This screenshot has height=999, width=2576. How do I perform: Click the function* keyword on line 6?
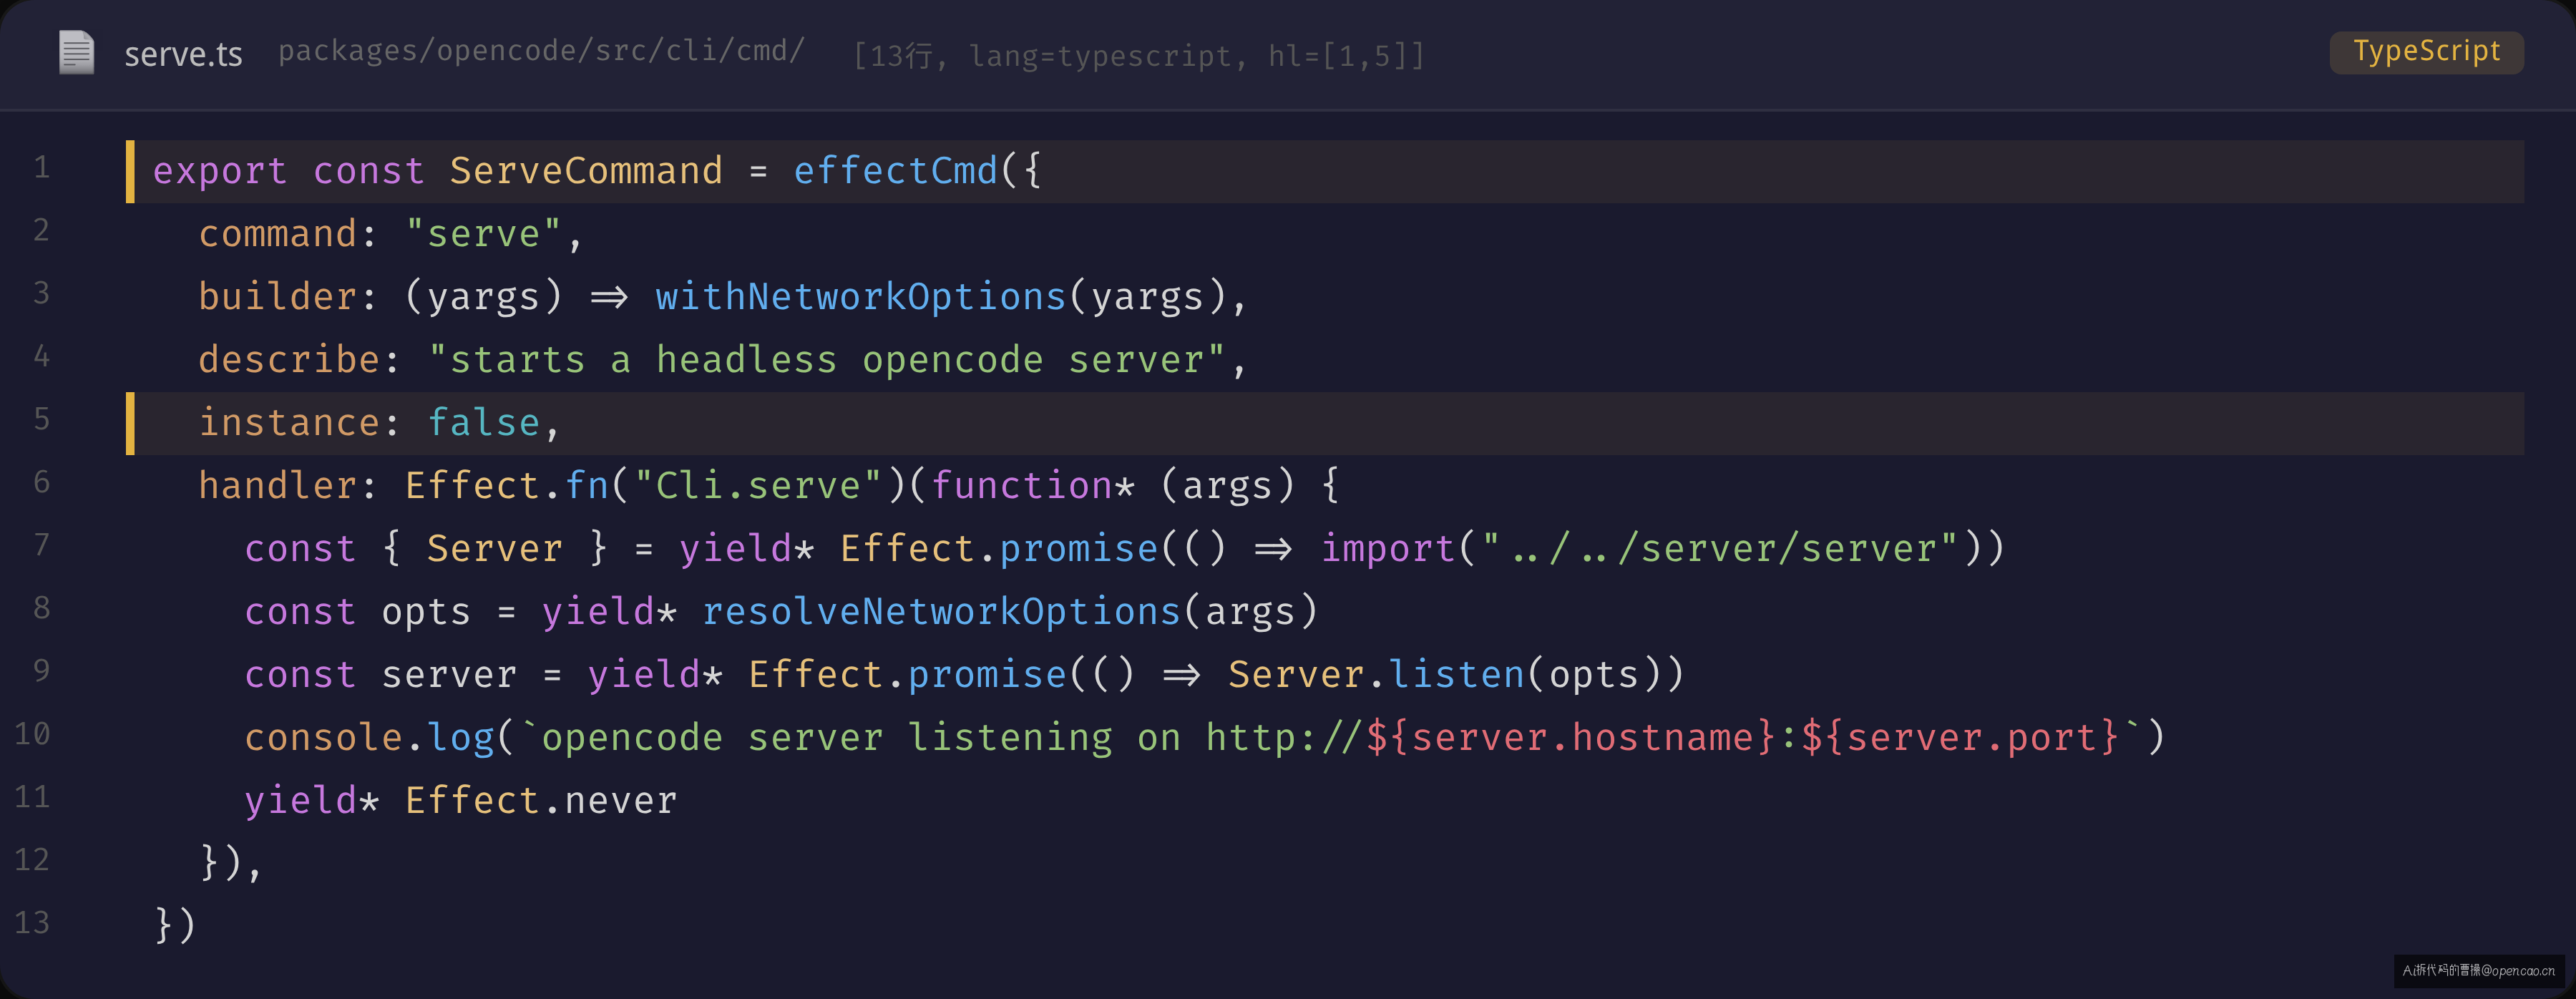tap(1033, 486)
